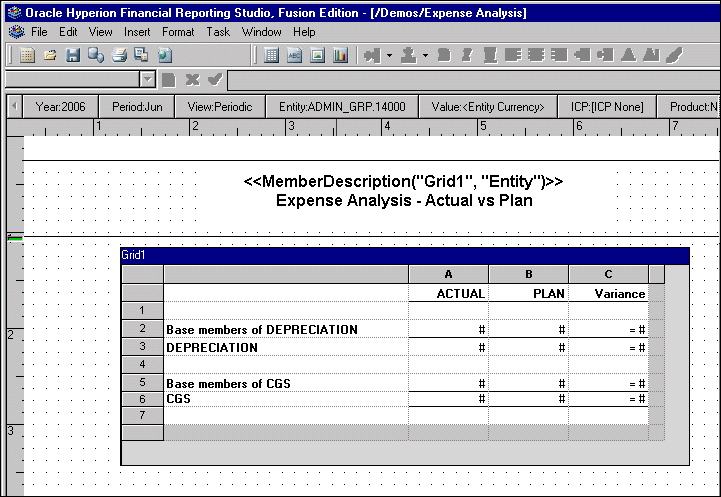Click the empty formula bar input field
Screen dimensions: 721x497
(474, 80)
